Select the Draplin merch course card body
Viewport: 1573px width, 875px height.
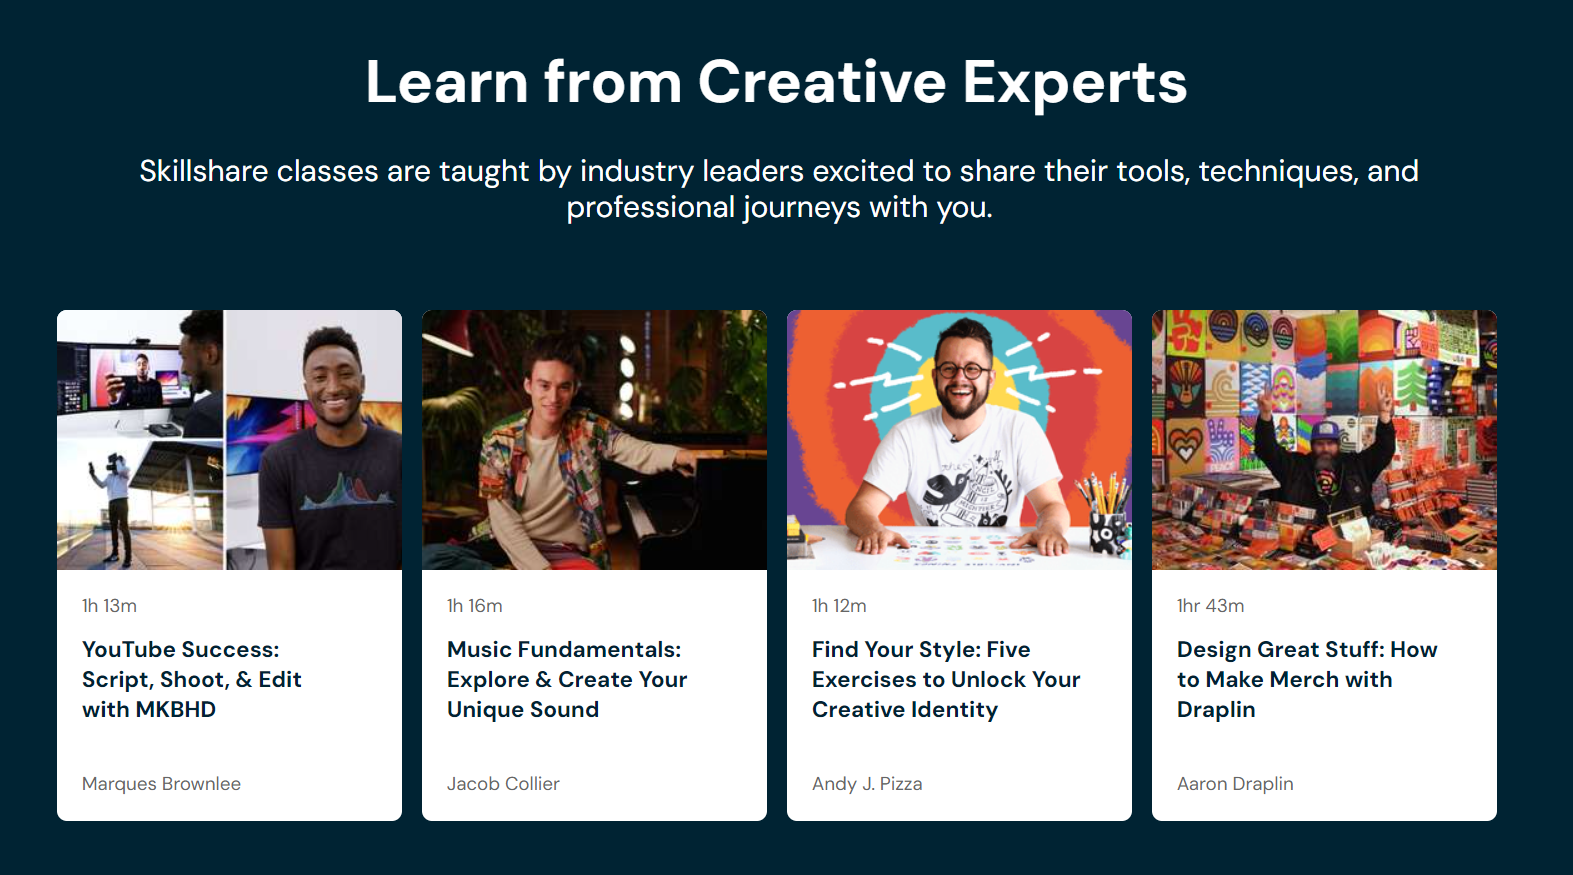click(x=1324, y=695)
